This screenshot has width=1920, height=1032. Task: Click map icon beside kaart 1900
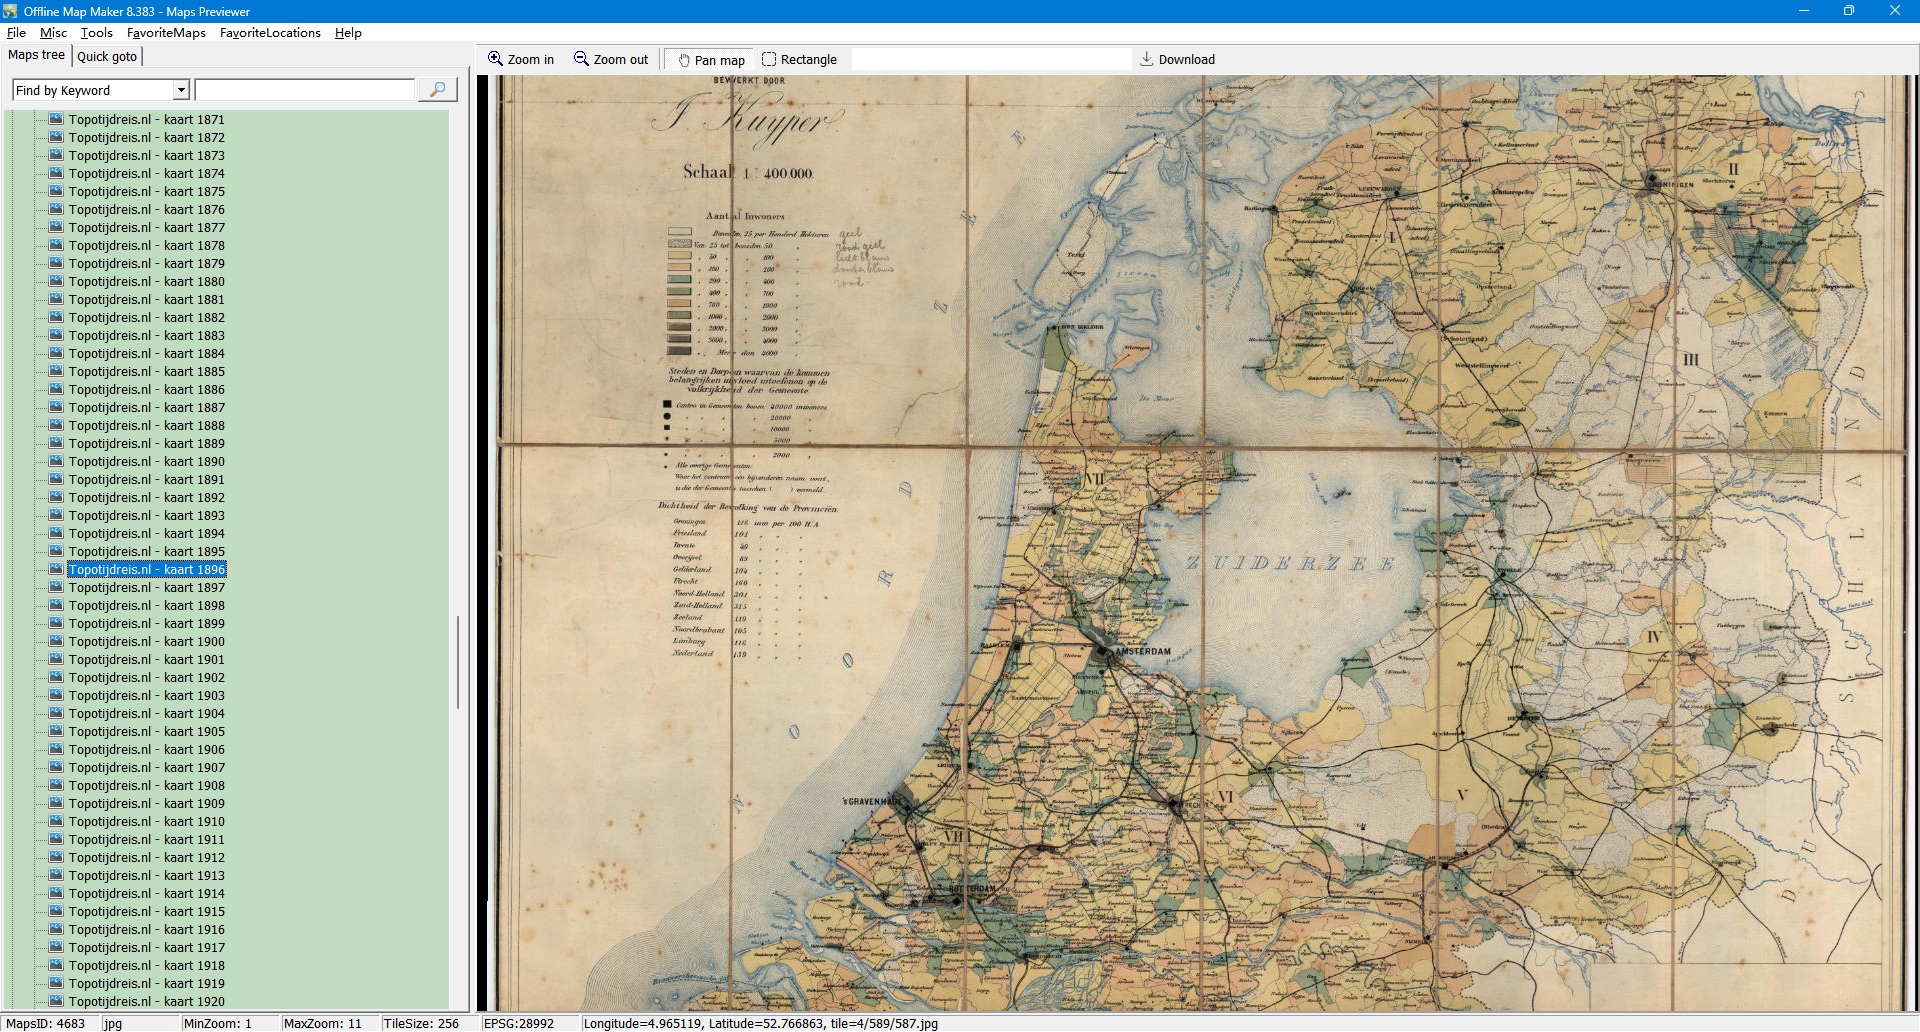pos(56,641)
